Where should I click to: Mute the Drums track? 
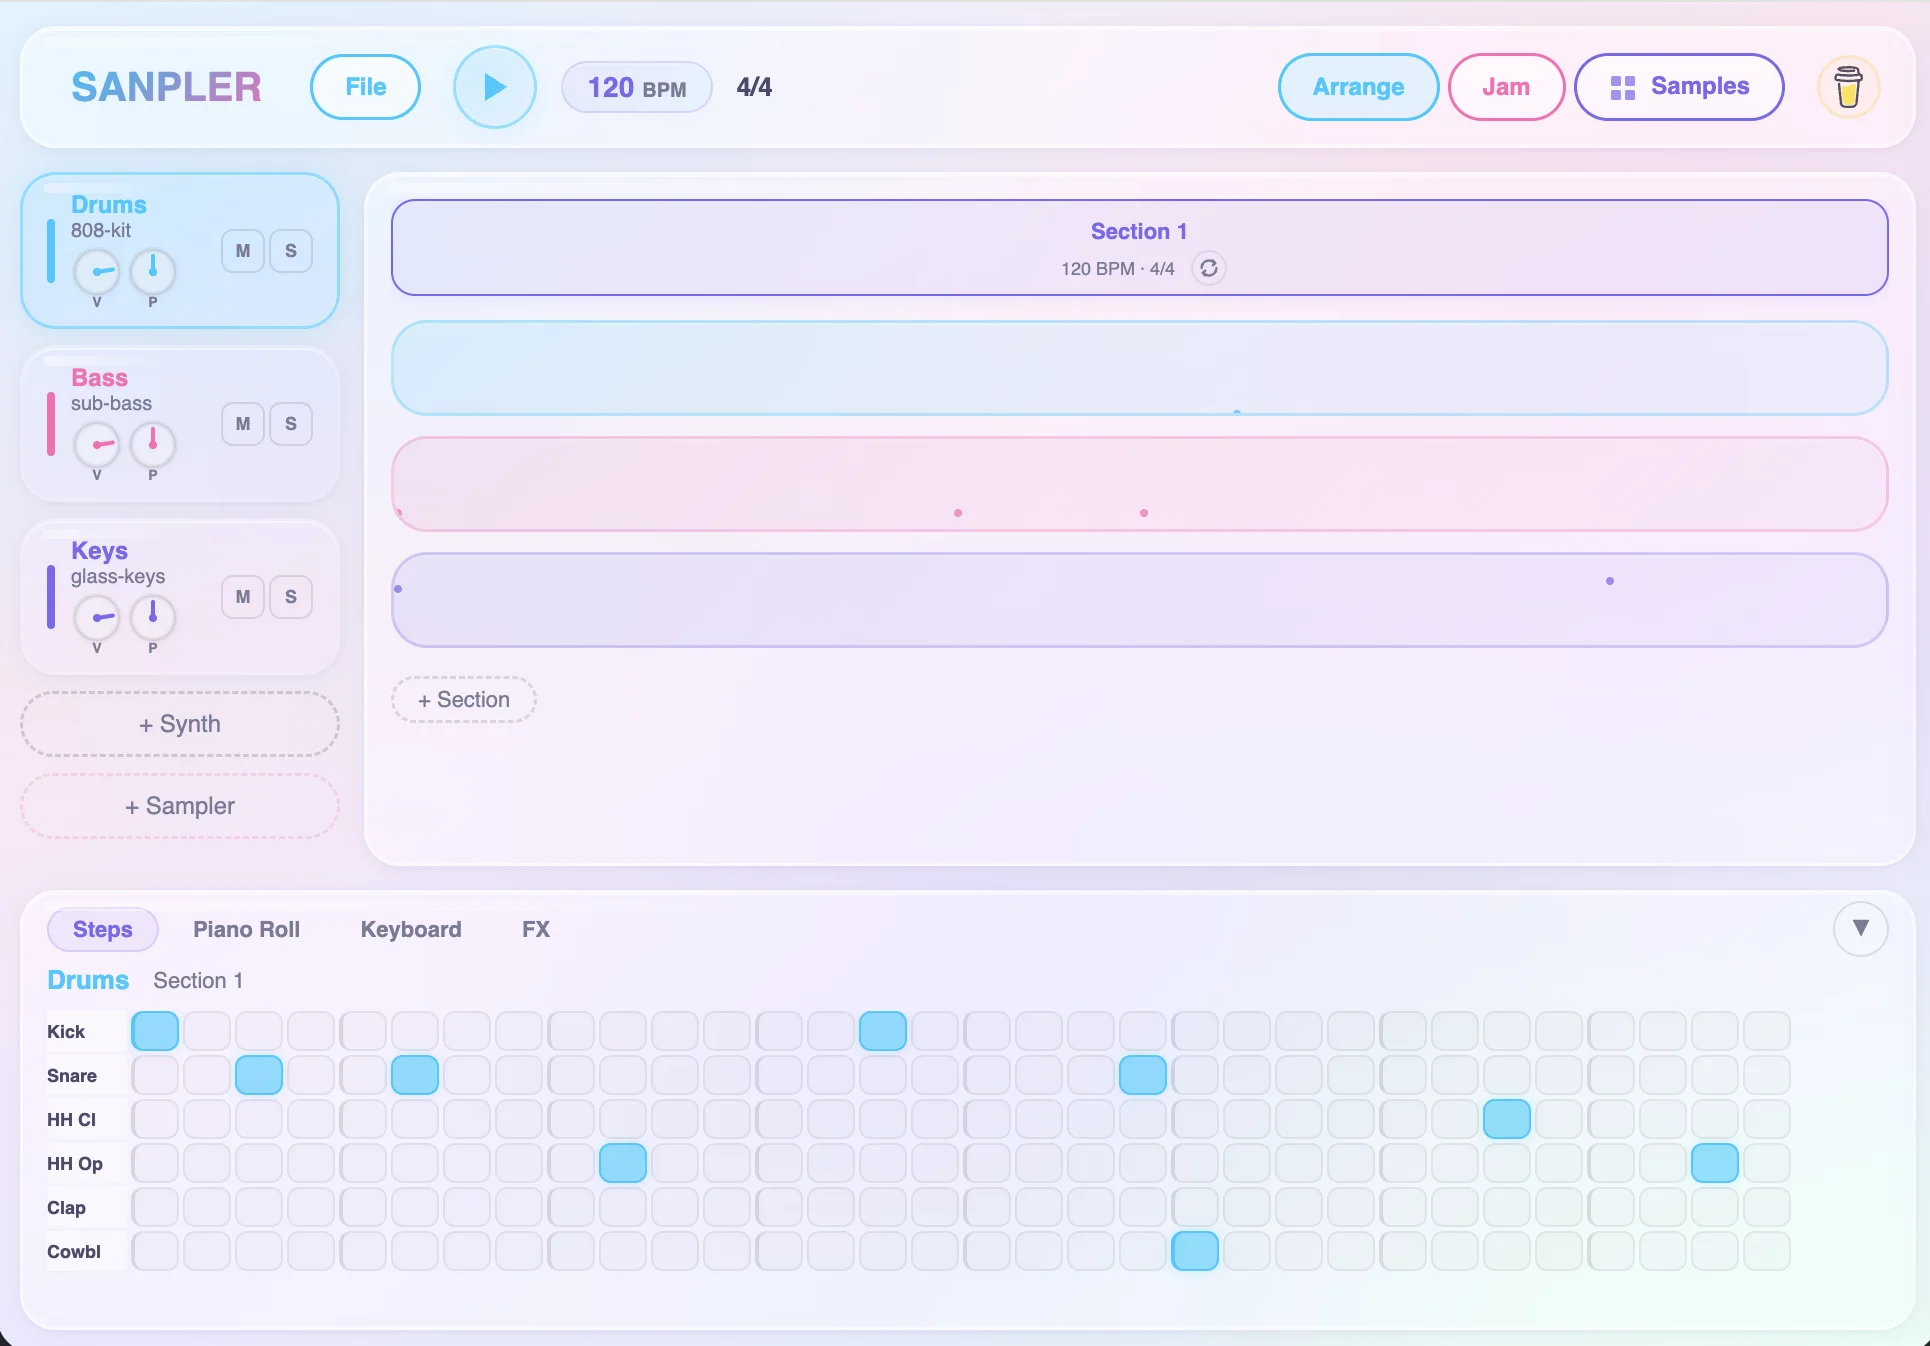pyautogui.click(x=243, y=251)
